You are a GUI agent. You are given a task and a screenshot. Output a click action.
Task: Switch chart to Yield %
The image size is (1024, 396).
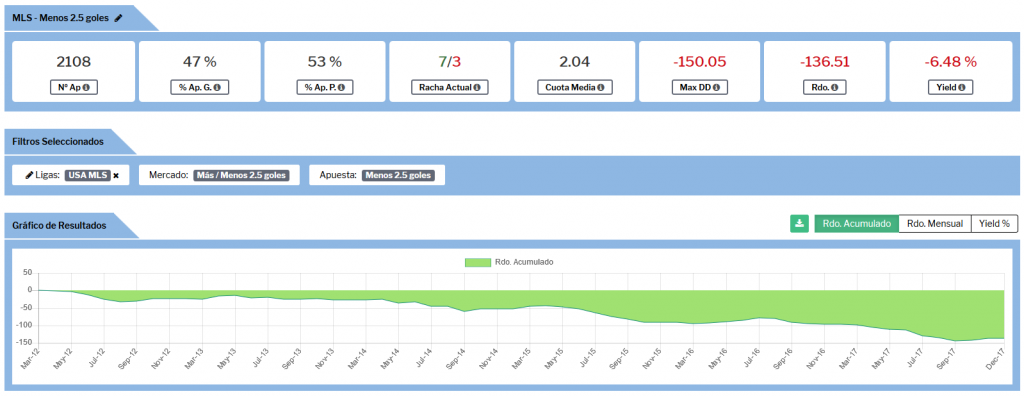(x=994, y=223)
